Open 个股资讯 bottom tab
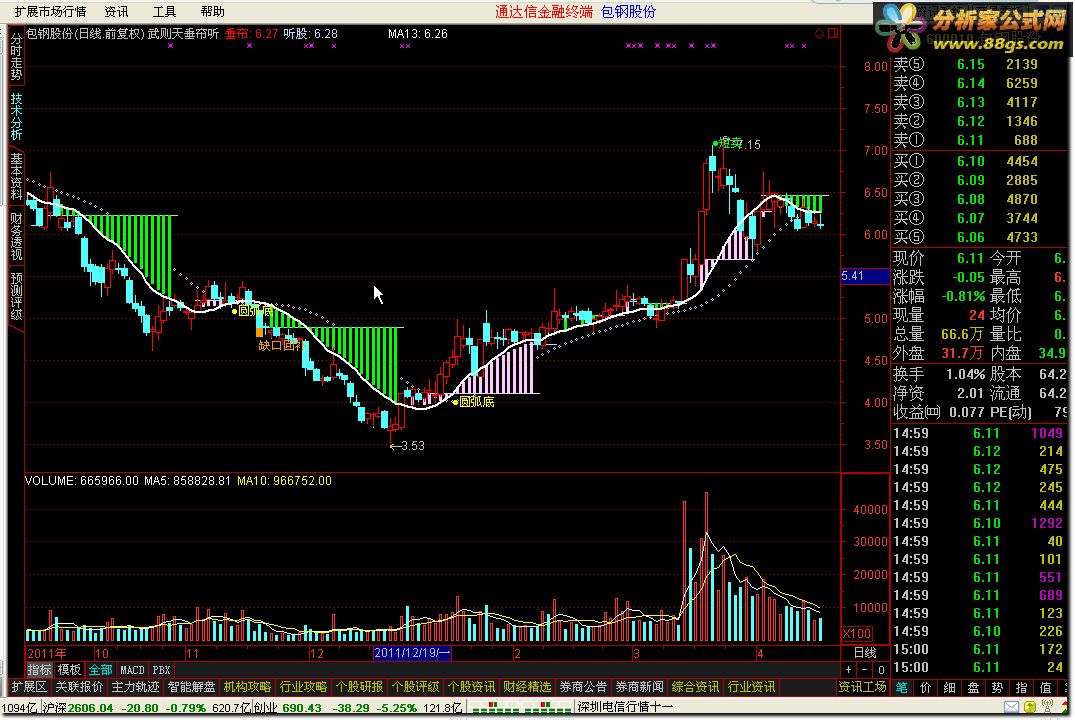The image size is (1075, 720). tap(471, 687)
